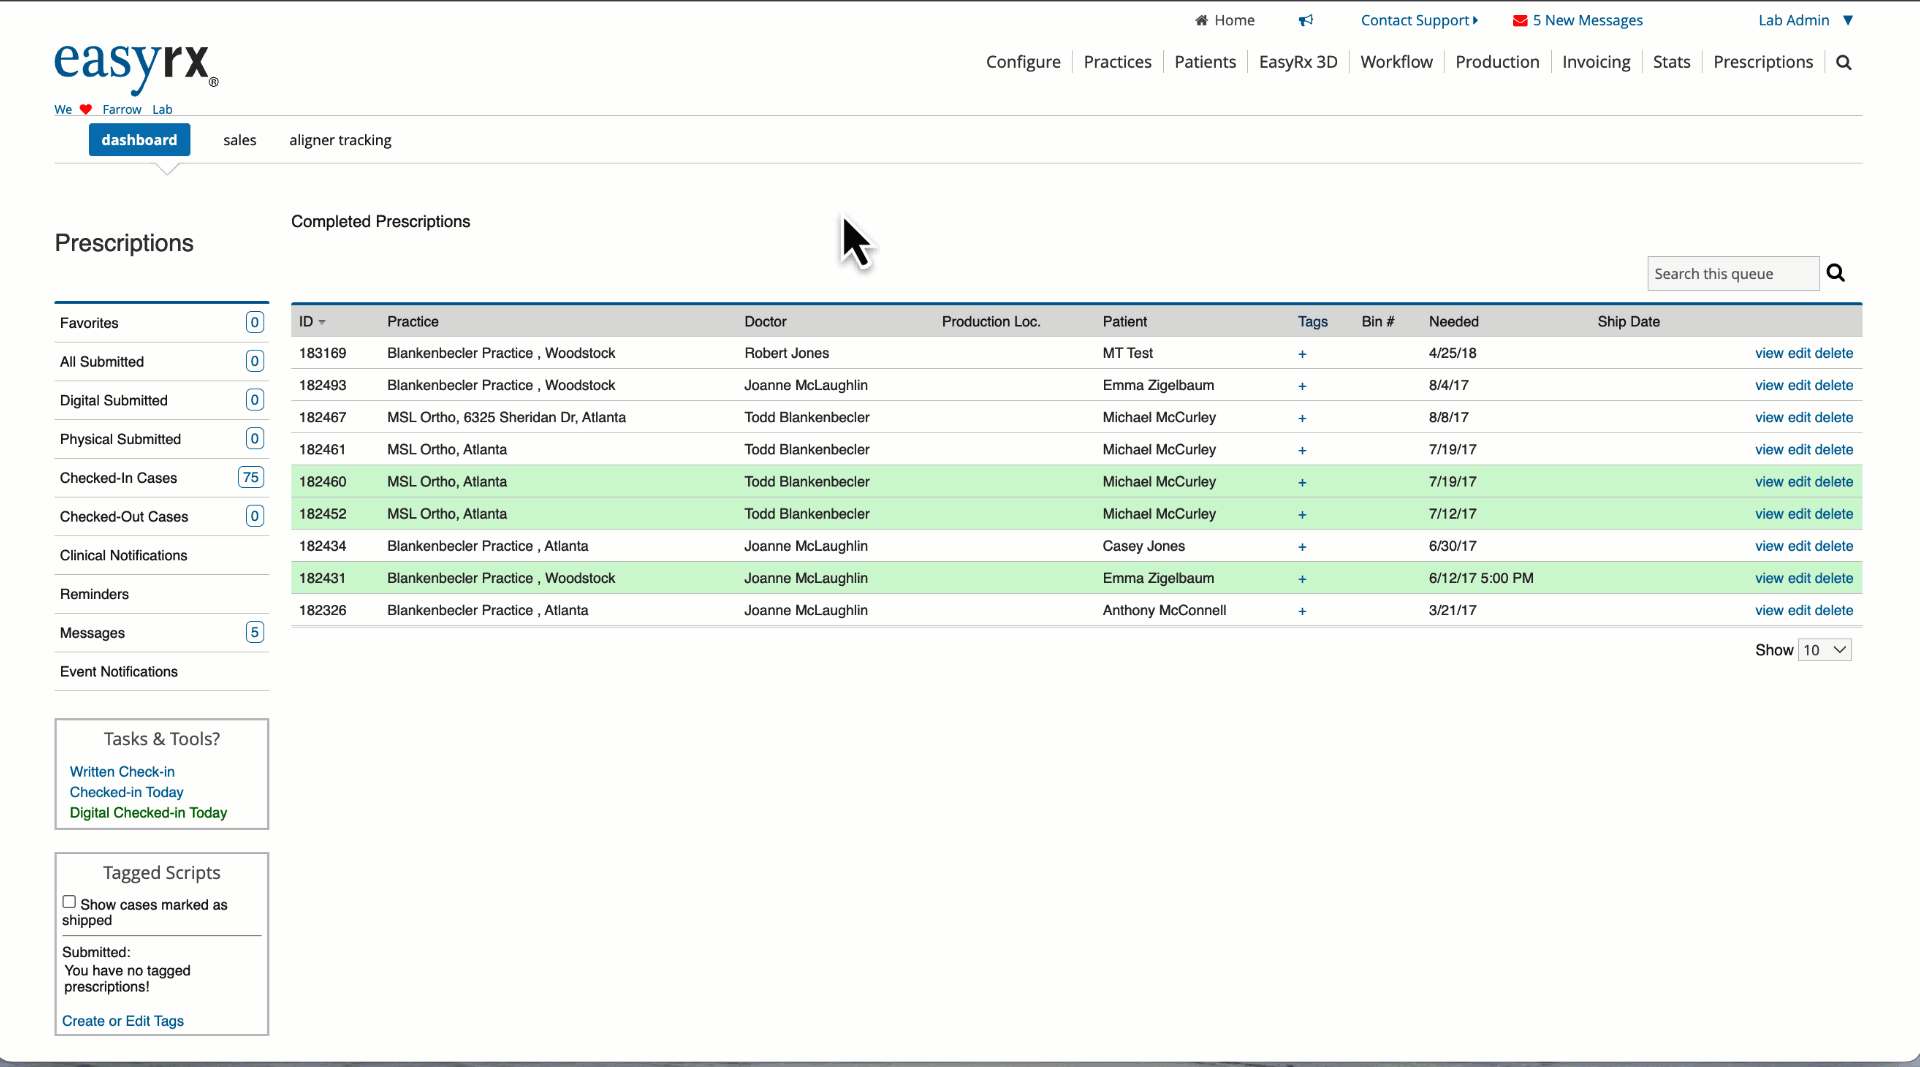The height and width of the screenshot is (1067, 1920).
Task: Open the Configure menu
Action: coord(1023,62)
